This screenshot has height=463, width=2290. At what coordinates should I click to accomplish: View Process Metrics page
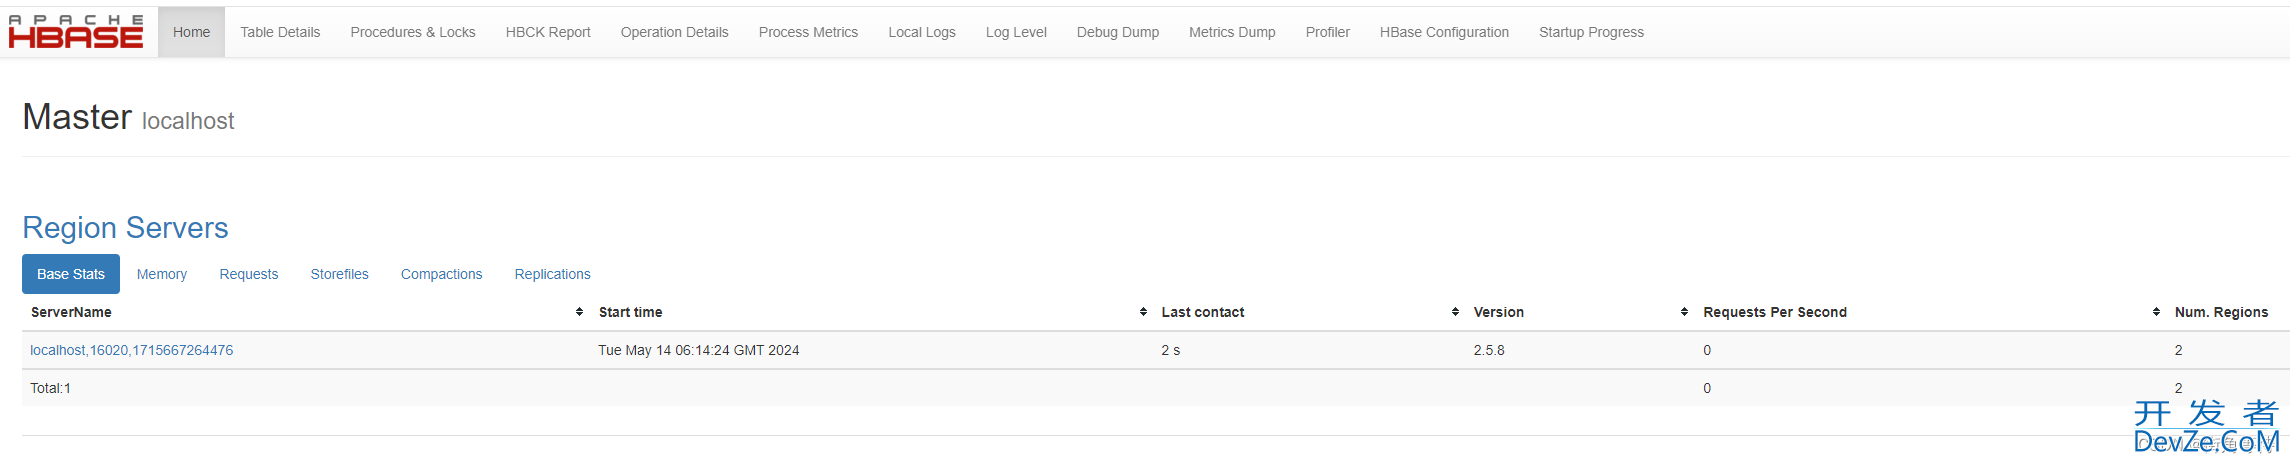point(808,32)
